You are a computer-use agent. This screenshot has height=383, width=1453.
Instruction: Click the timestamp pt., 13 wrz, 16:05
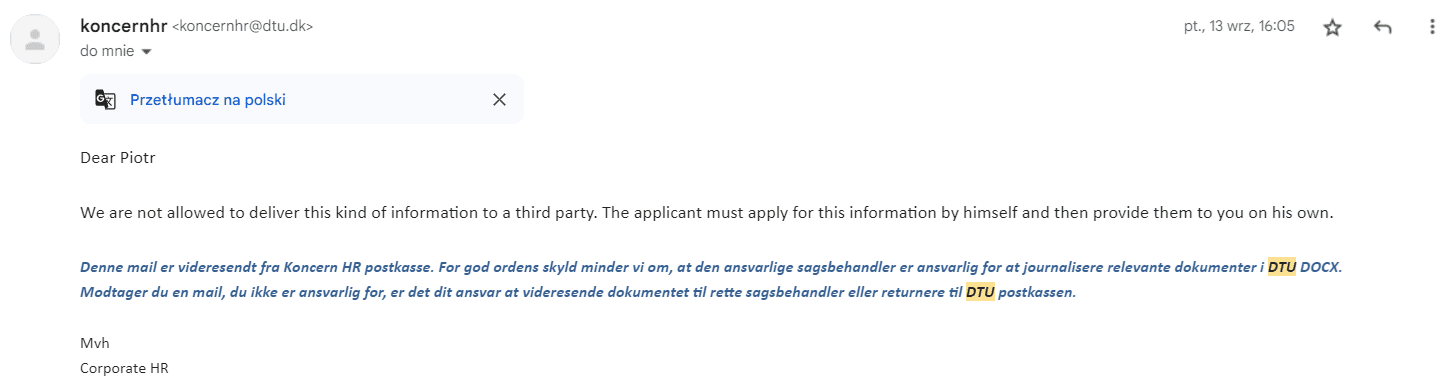click(x=1239, y=27)
